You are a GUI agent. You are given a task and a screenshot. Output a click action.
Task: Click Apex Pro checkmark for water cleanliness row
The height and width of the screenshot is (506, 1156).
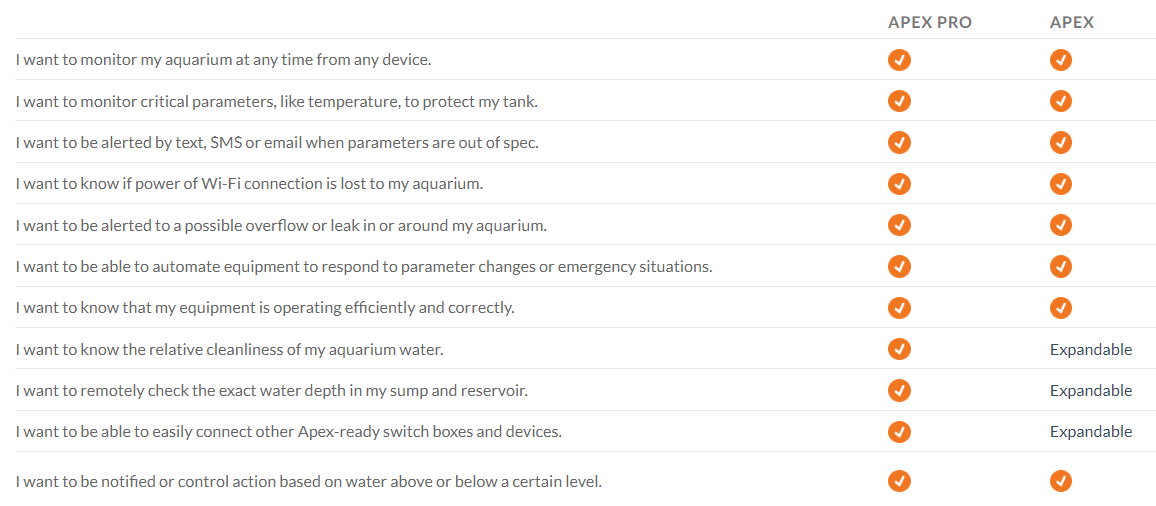pyautogui.click(x=899, y=349)
